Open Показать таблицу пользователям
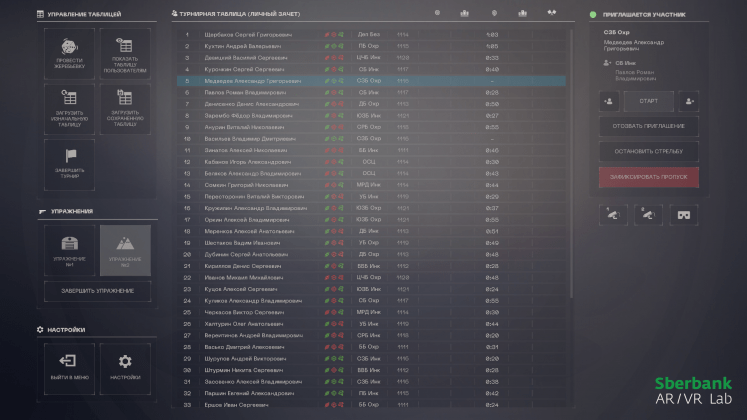 [125, 53]
